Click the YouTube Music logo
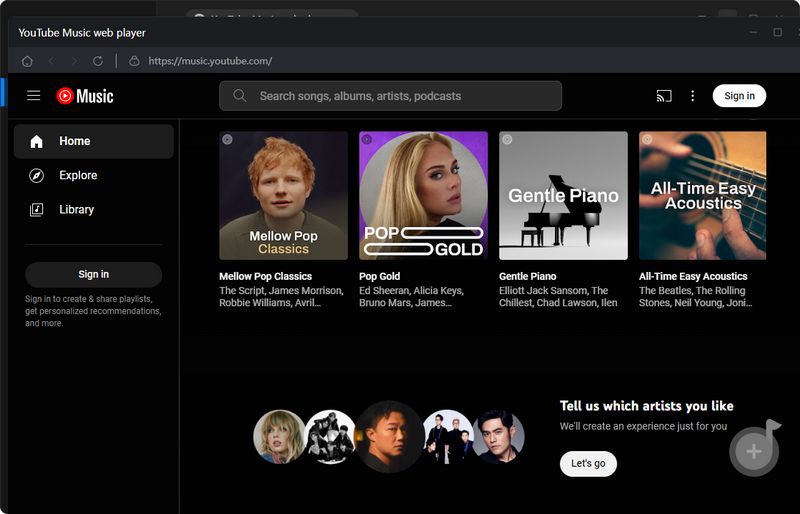Screen dimensions: 800x514 pyautogui.click(x=85, y=96)
